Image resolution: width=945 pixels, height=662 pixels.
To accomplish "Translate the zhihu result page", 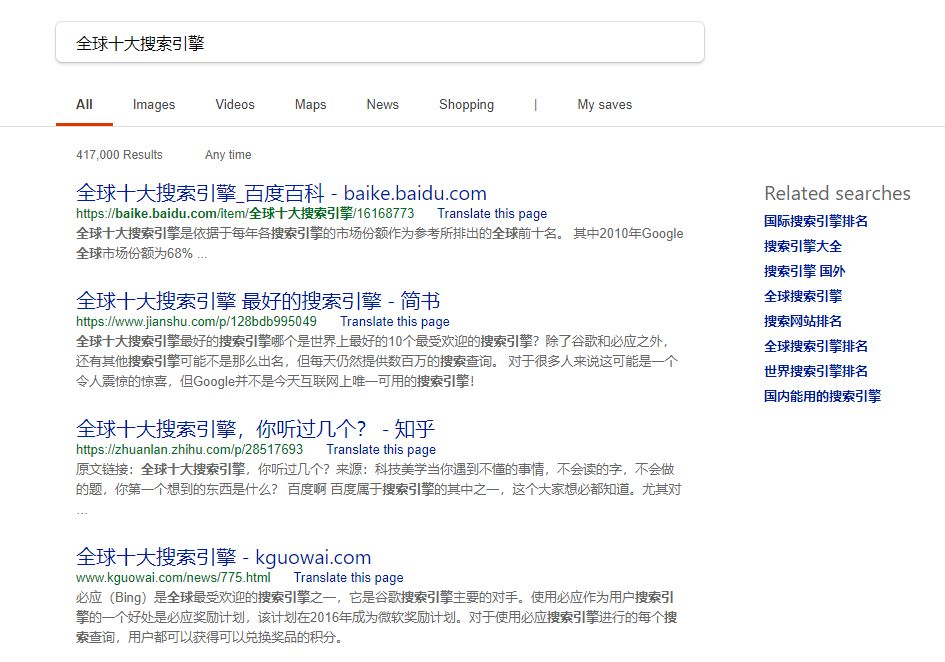I will tap(381, 449).
